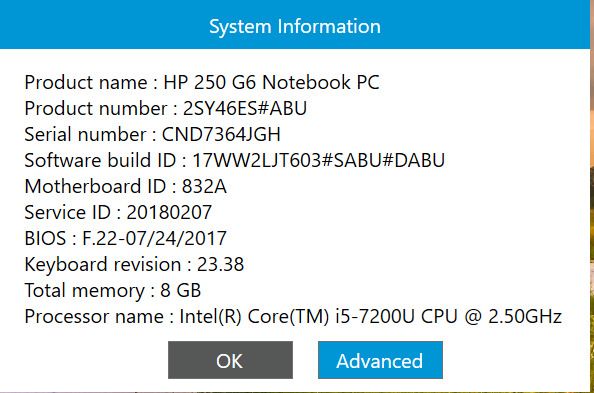Click the OK button
Viewport: 594px width, 393px height.
tap(230, 360)
